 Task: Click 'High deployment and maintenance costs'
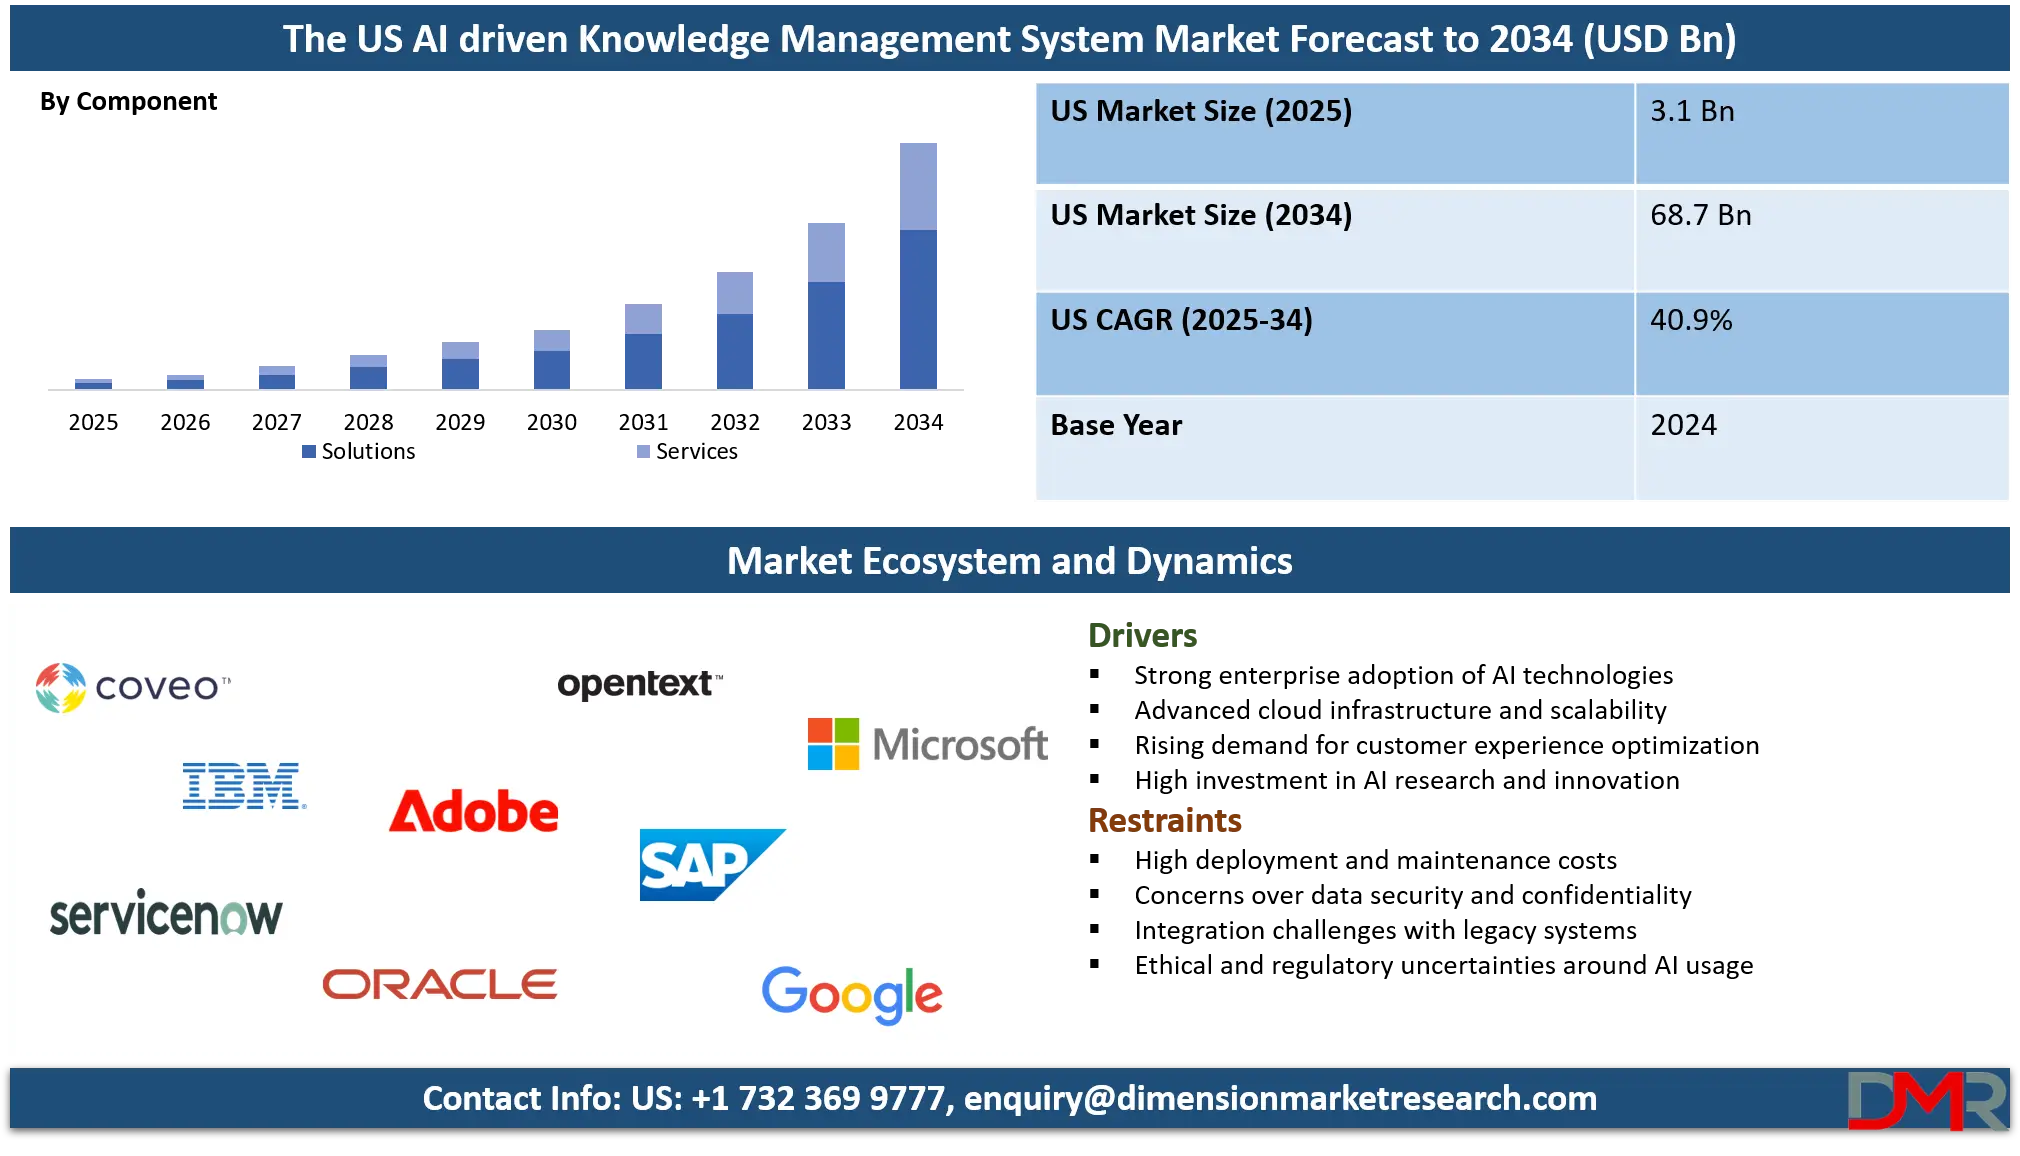click(x=1375, y=860)
